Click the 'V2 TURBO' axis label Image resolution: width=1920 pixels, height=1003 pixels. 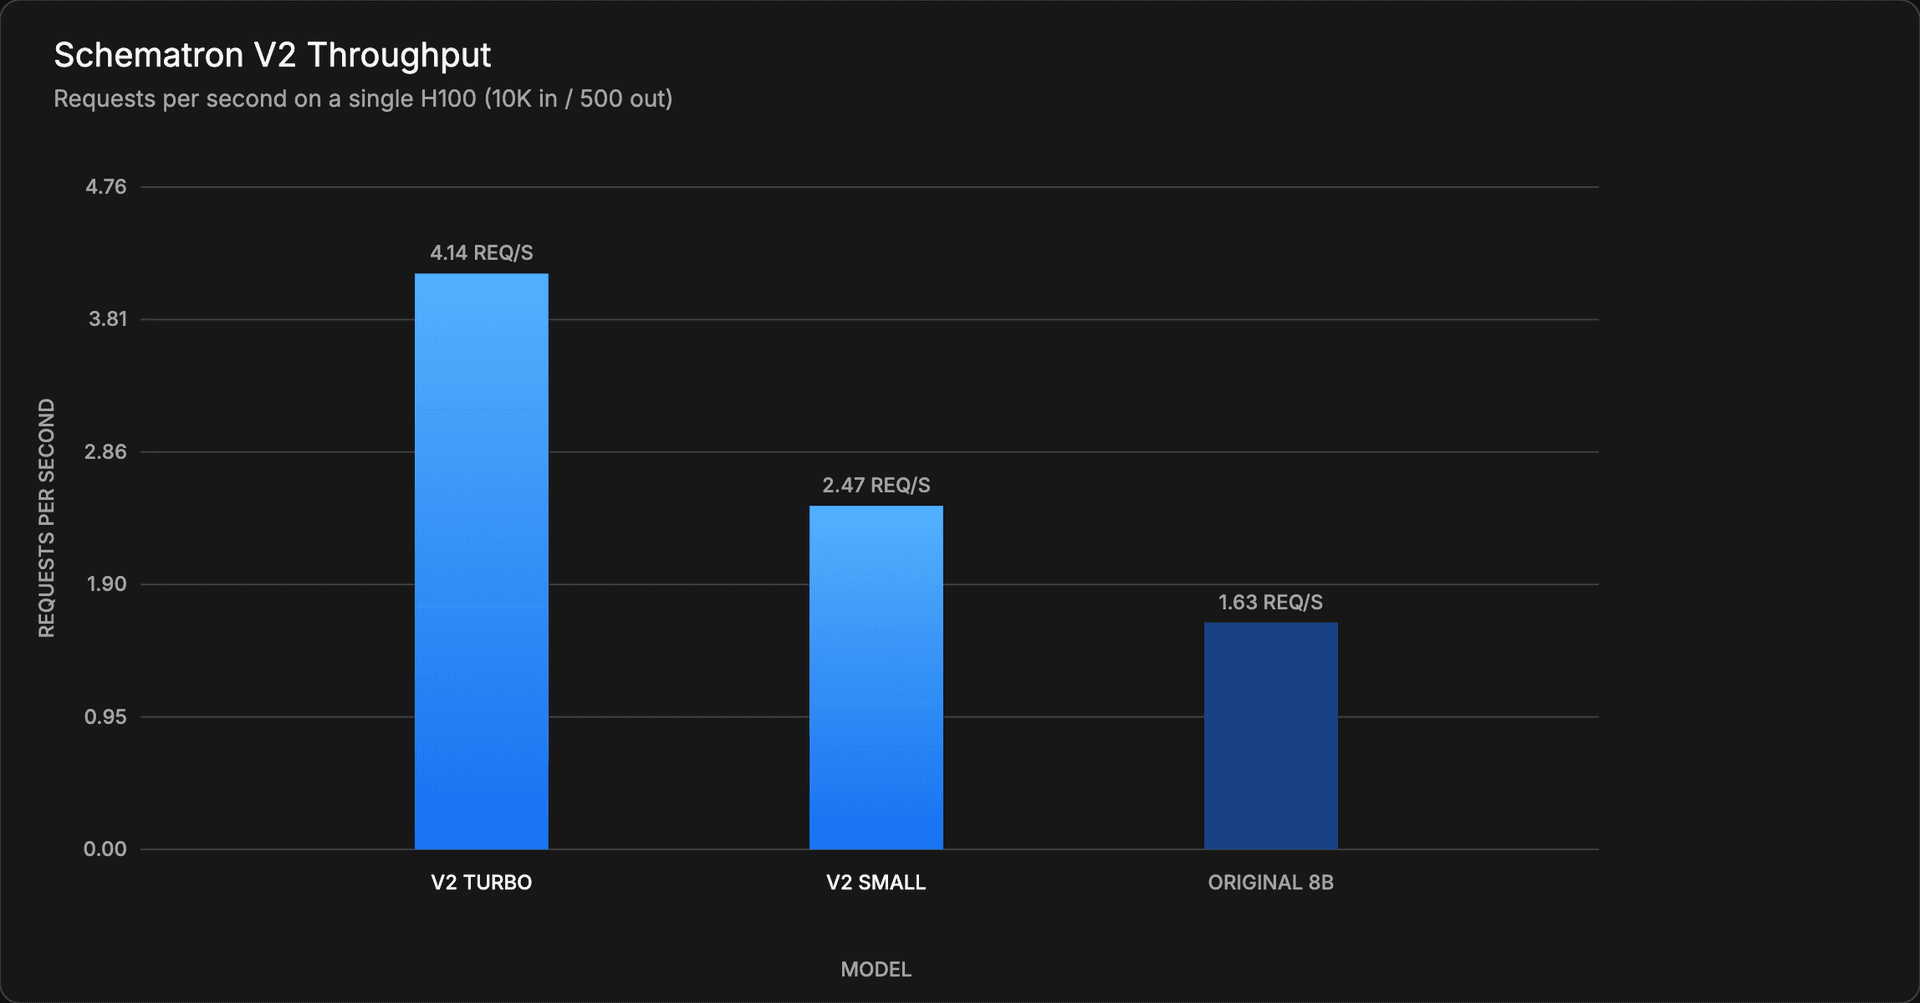point(481,882)
